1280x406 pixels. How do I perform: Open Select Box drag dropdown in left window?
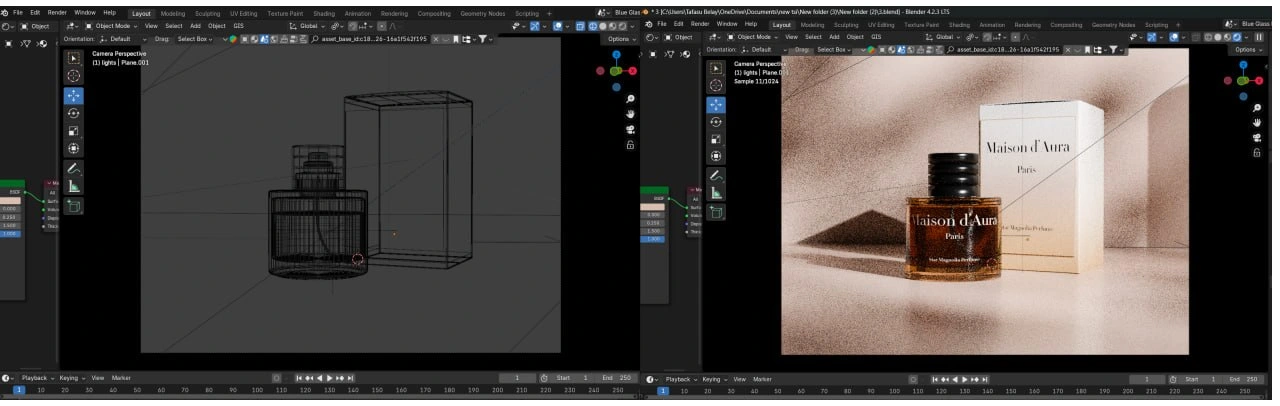[196, 38]
